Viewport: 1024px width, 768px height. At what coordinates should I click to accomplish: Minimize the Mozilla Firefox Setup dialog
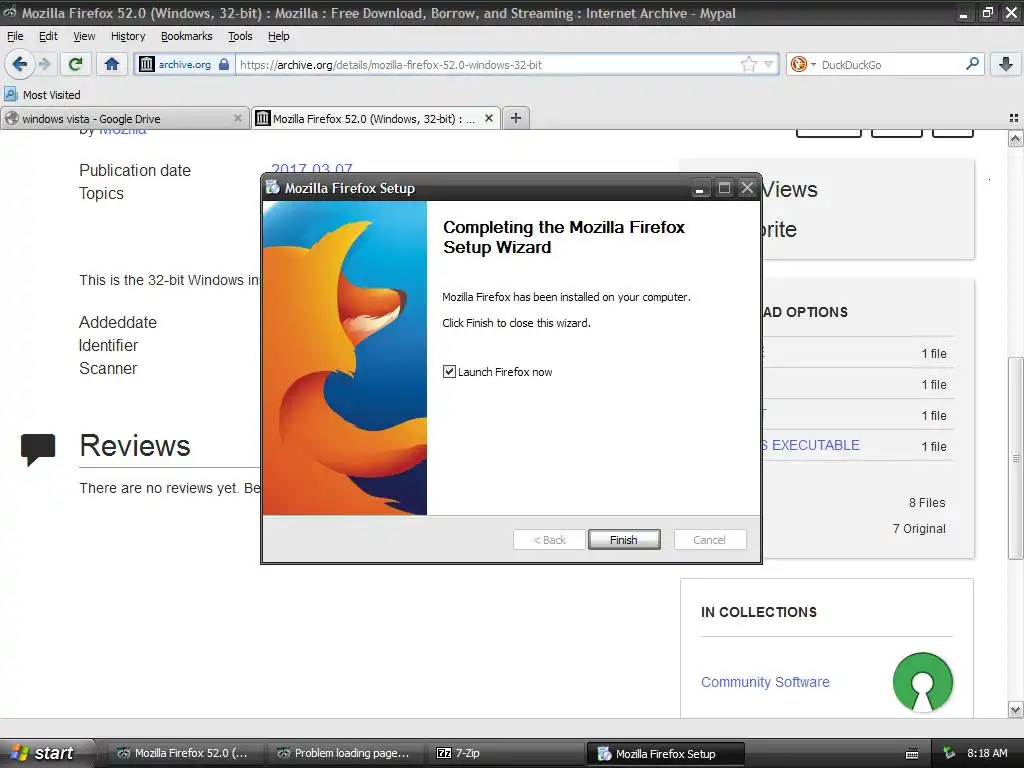(699, 188)
